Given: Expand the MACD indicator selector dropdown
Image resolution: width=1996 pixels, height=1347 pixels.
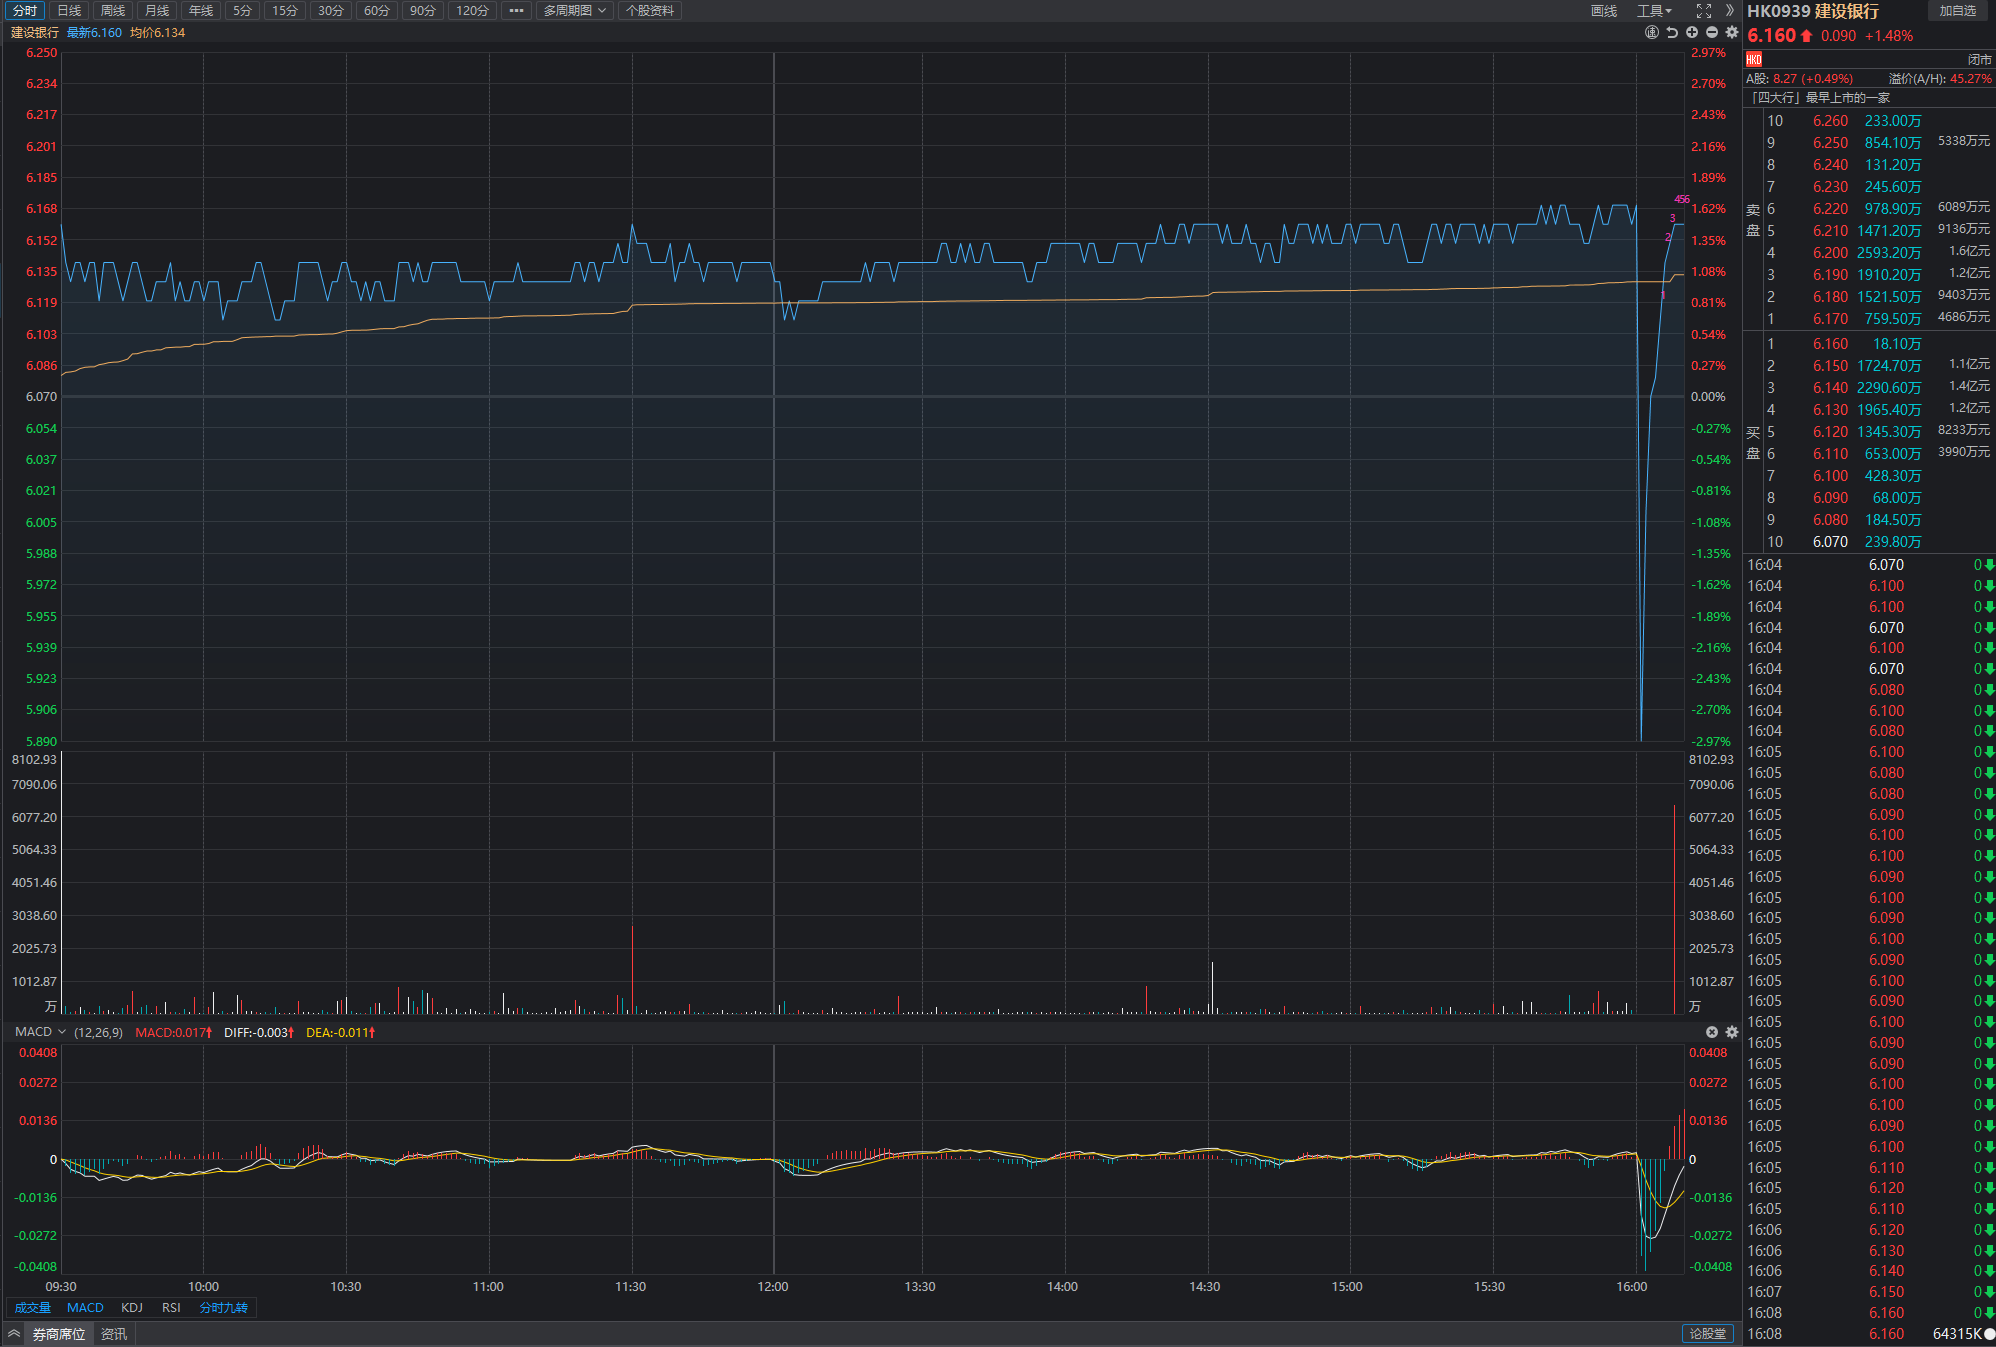Looking at the screenshot, I should tap(62, 1032).
